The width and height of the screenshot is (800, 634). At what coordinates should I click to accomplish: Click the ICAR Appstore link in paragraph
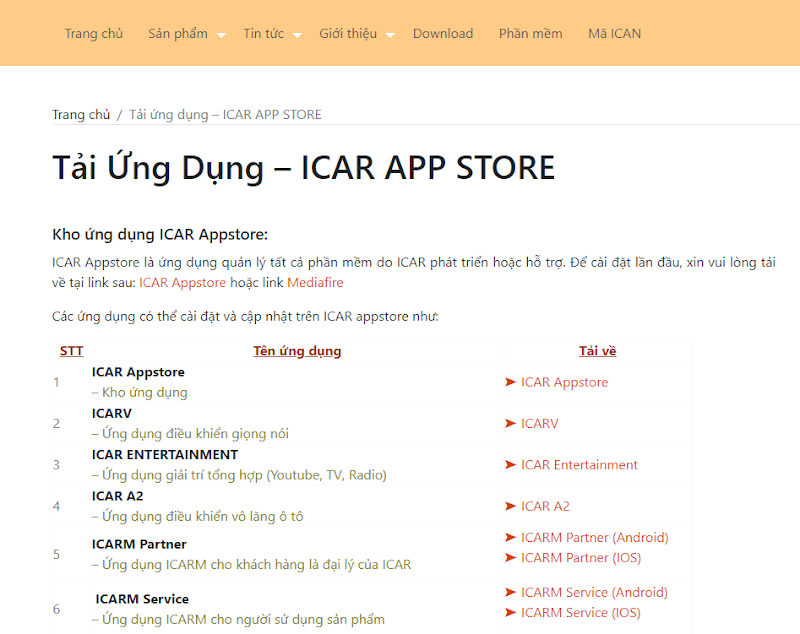pyautogui.click(x=183, y=283)
